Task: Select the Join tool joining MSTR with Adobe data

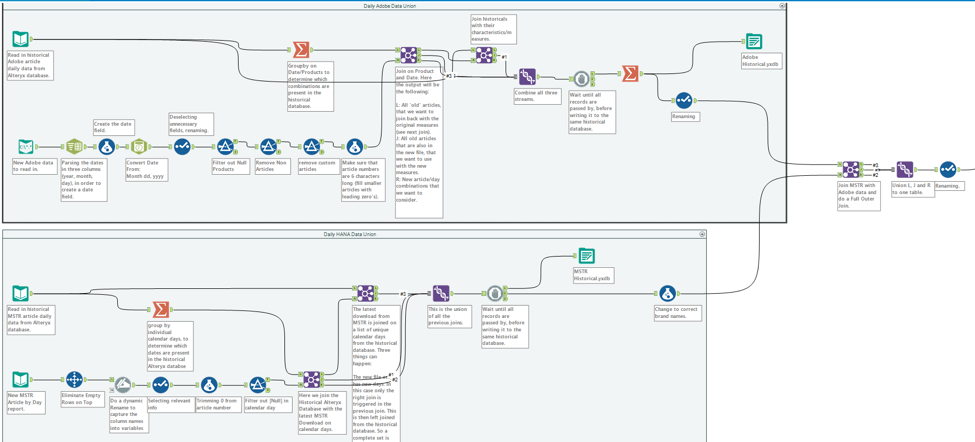Action: point(851,168)
